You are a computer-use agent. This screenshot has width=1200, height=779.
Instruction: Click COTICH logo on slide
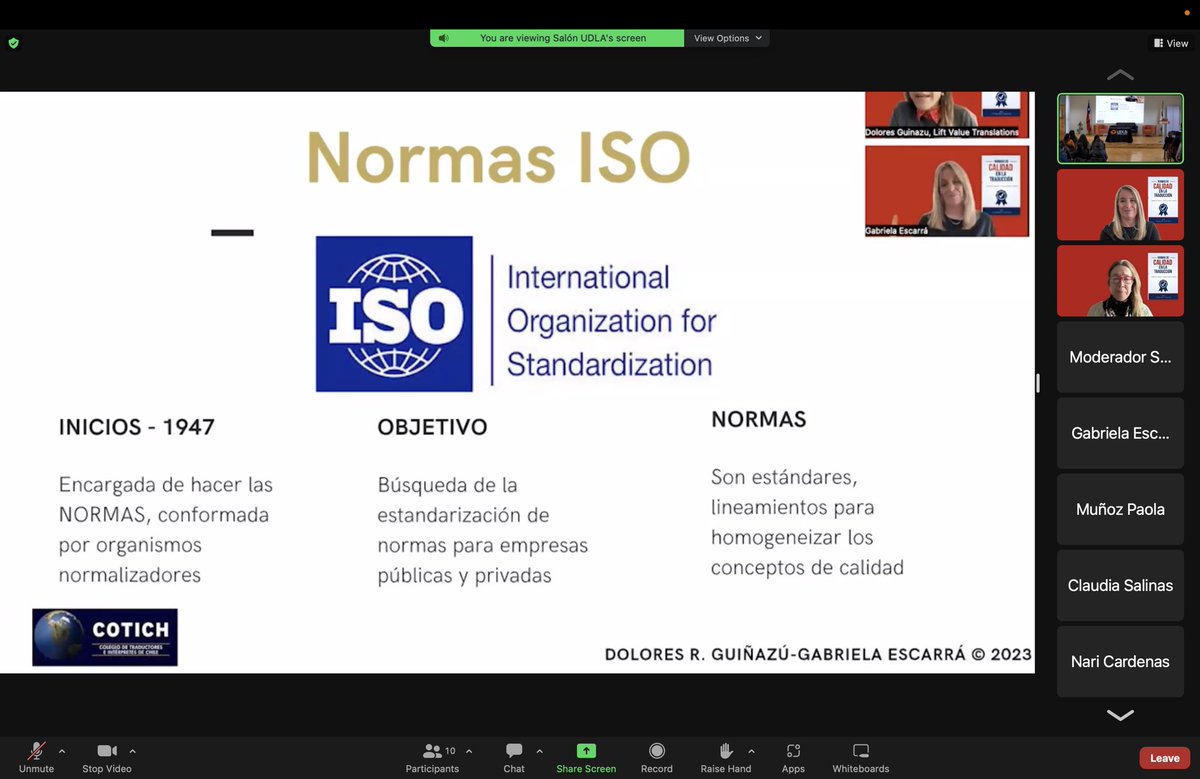(x=105, y=637)
